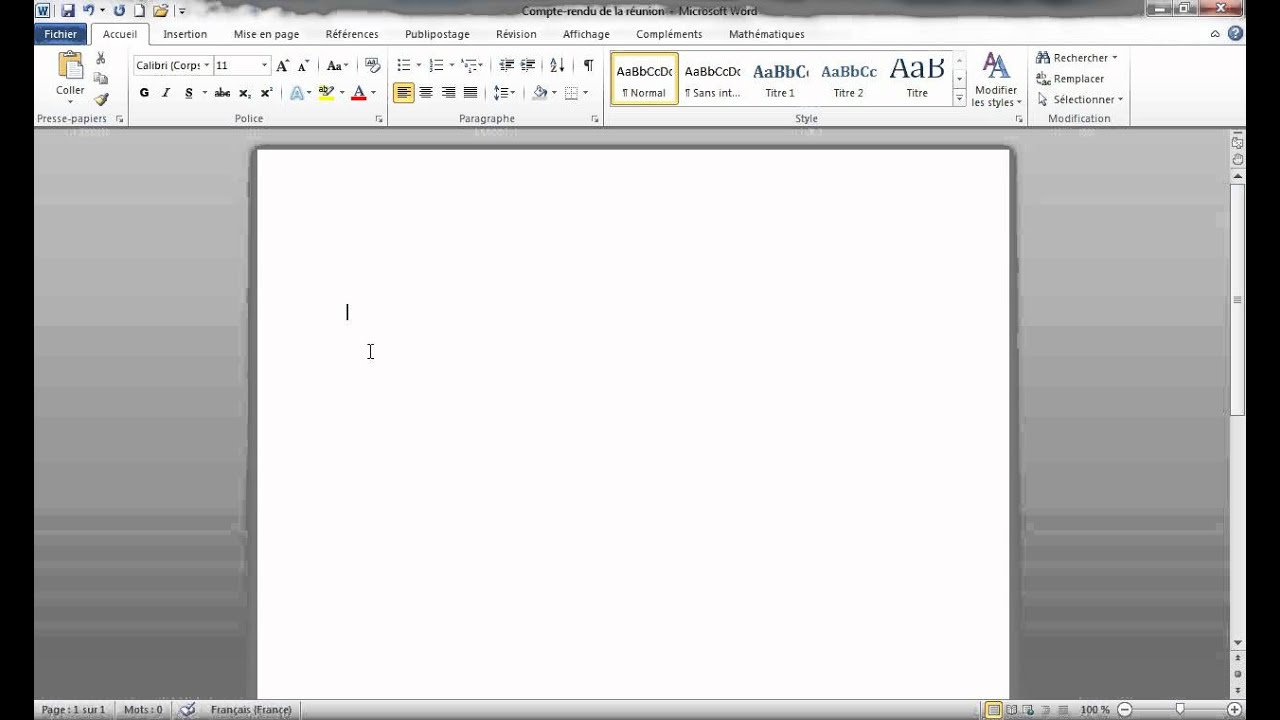Open the Police dialog launcher

click(x=379, y=119)
